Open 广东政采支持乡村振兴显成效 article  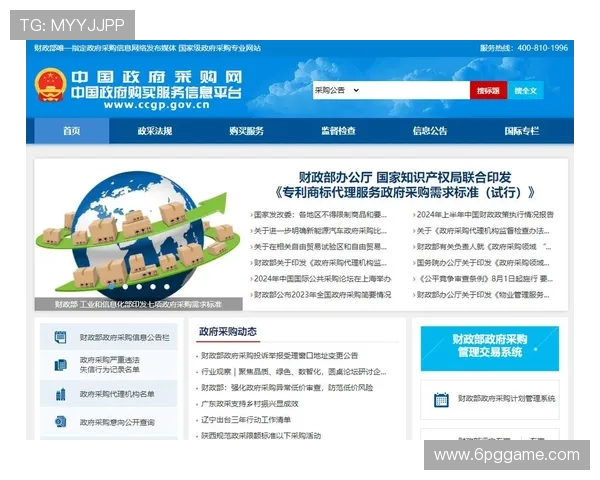[250, 404]
